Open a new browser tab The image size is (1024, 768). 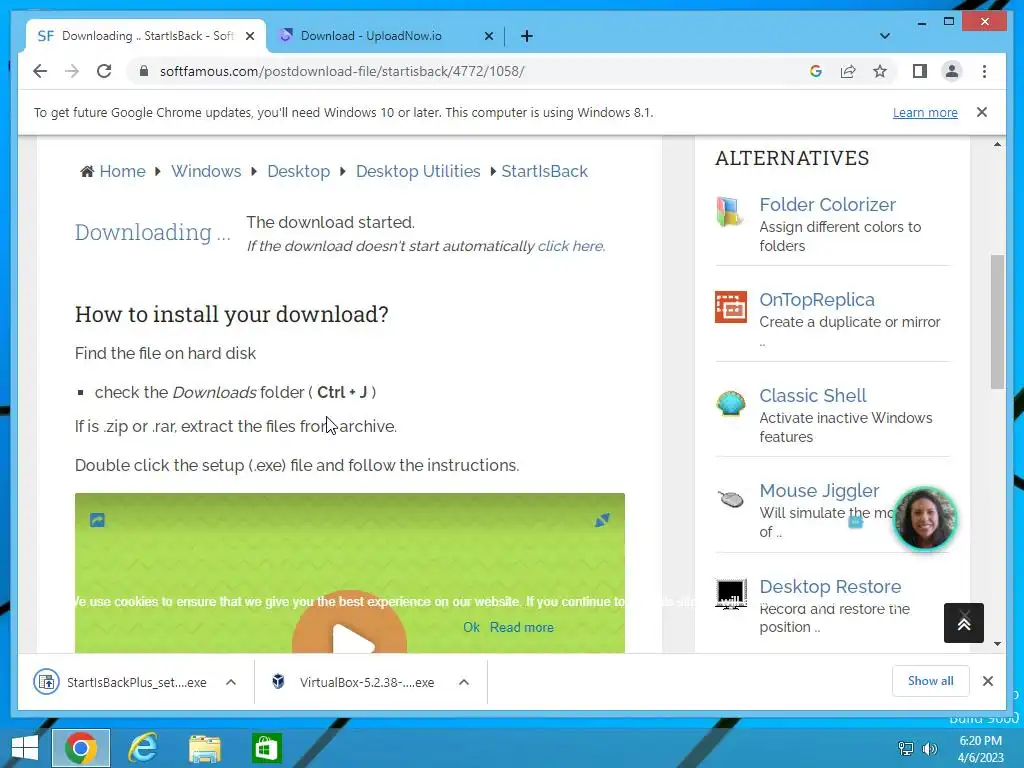(527, 36)
